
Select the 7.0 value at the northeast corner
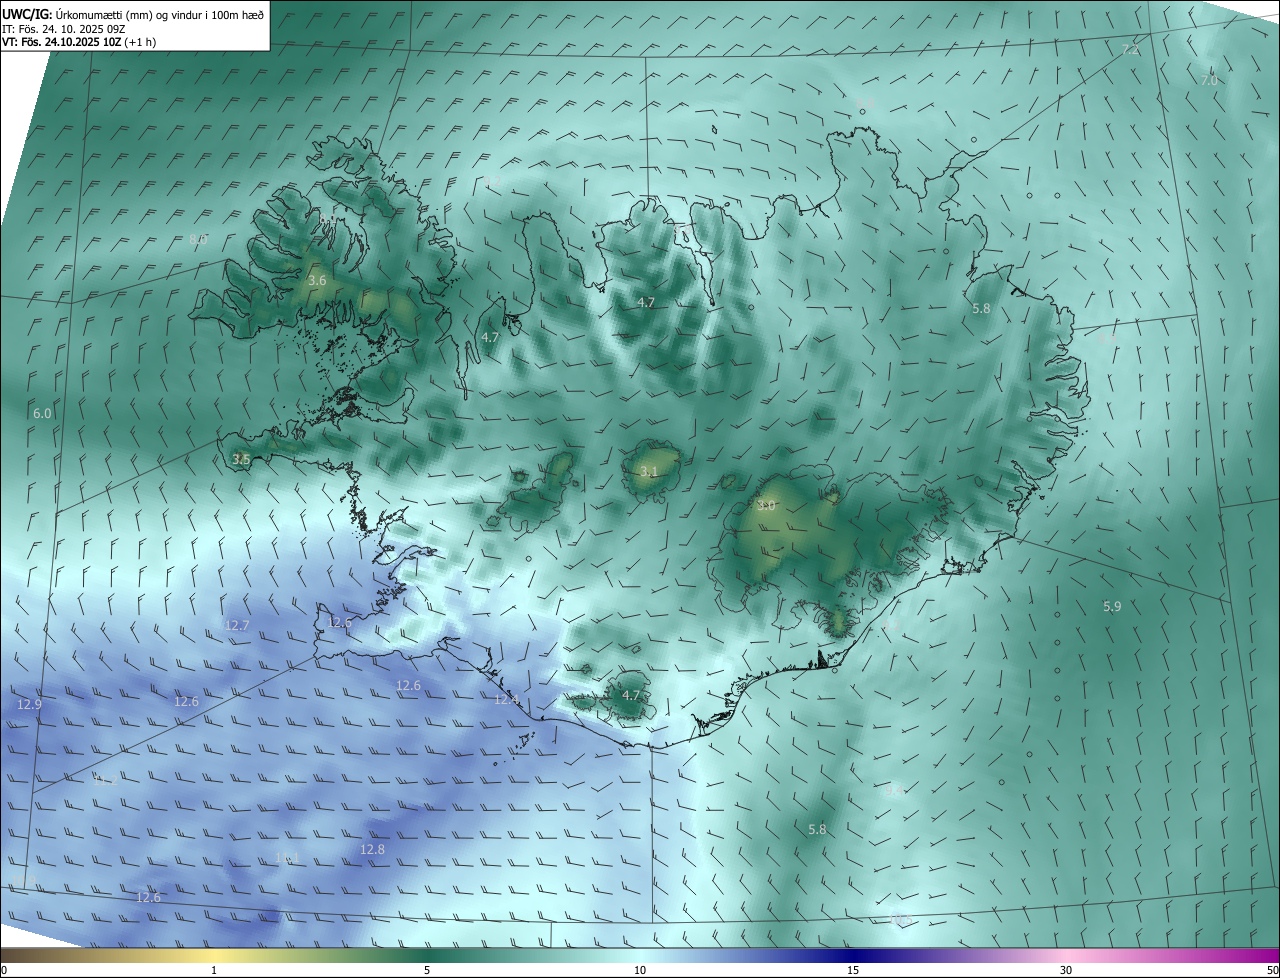pos(1209,80)
